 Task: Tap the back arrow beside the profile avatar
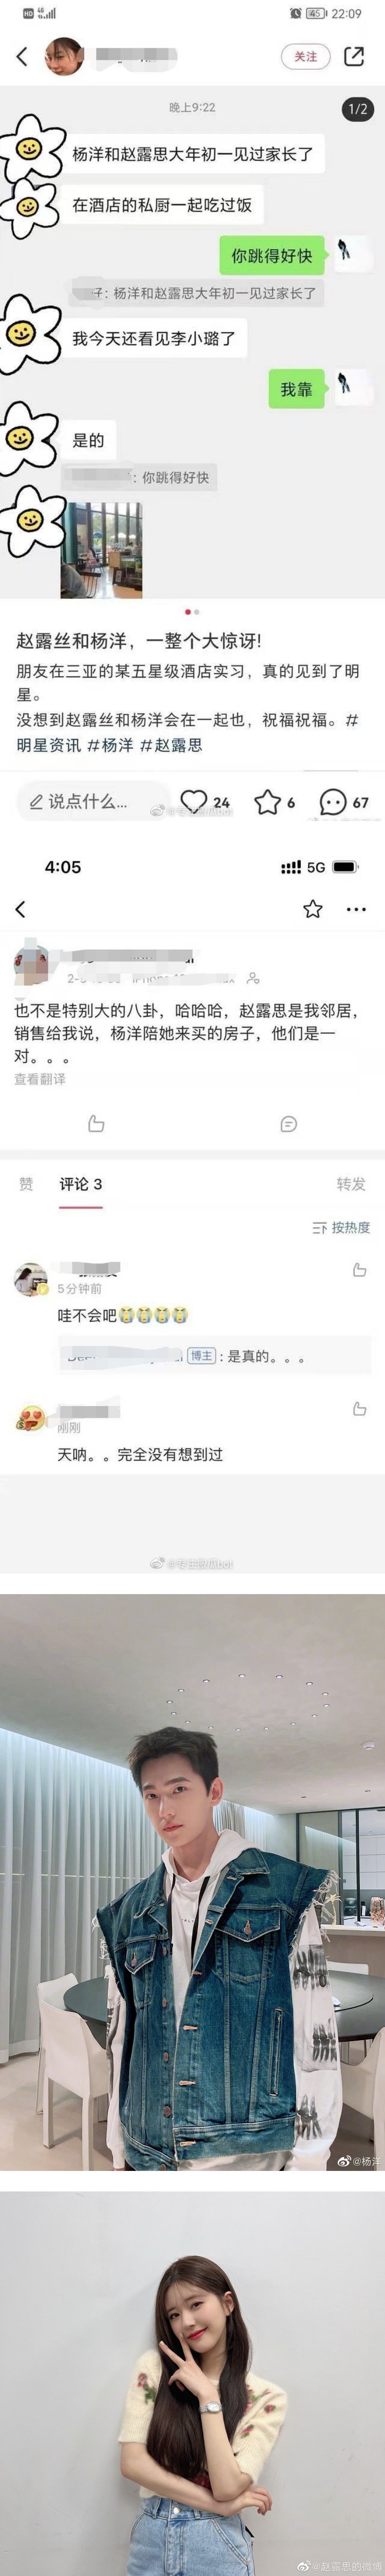(22, 56)
